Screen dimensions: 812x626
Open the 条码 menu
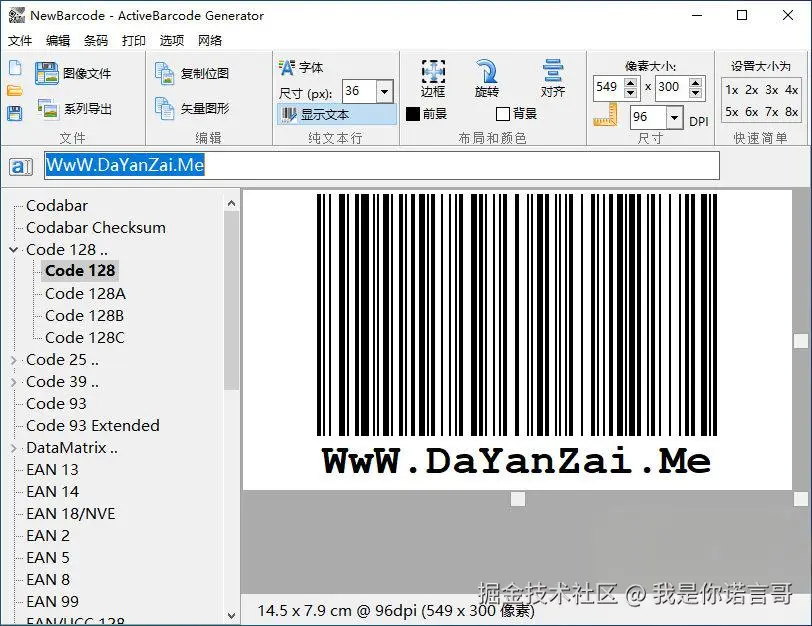96,40
